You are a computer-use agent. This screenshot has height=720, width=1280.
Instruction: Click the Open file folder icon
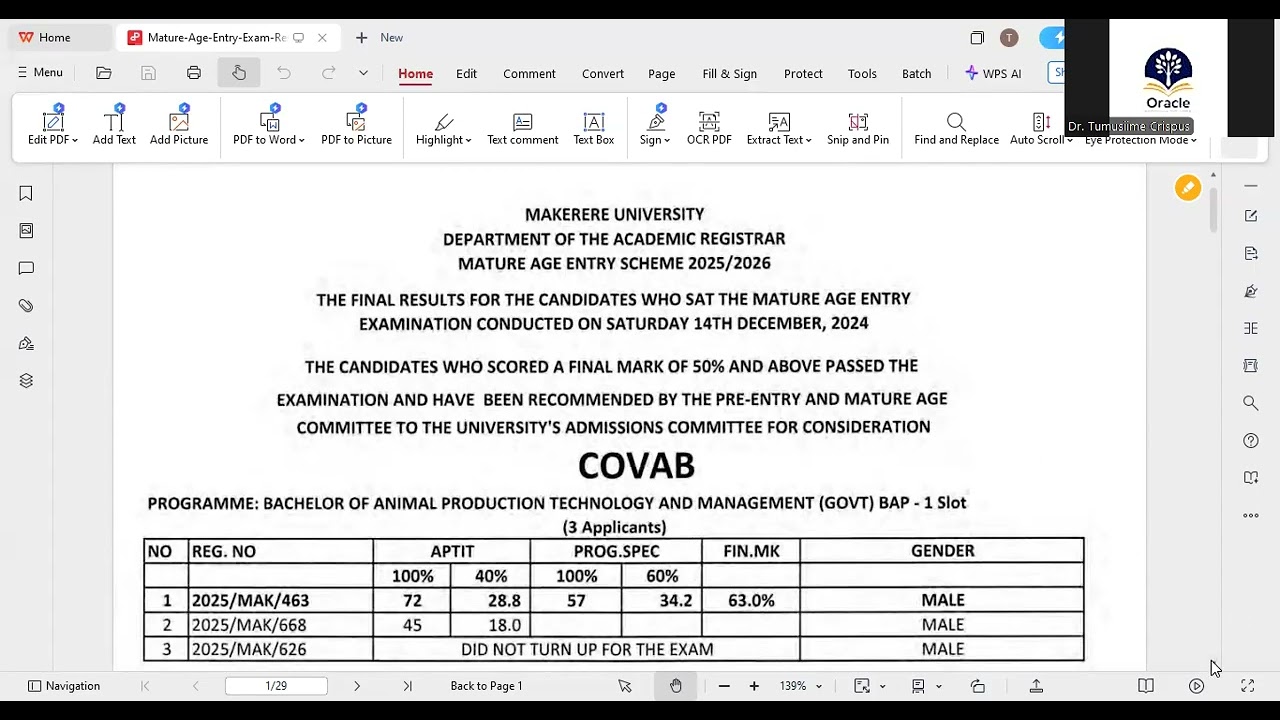coord(104,73)
